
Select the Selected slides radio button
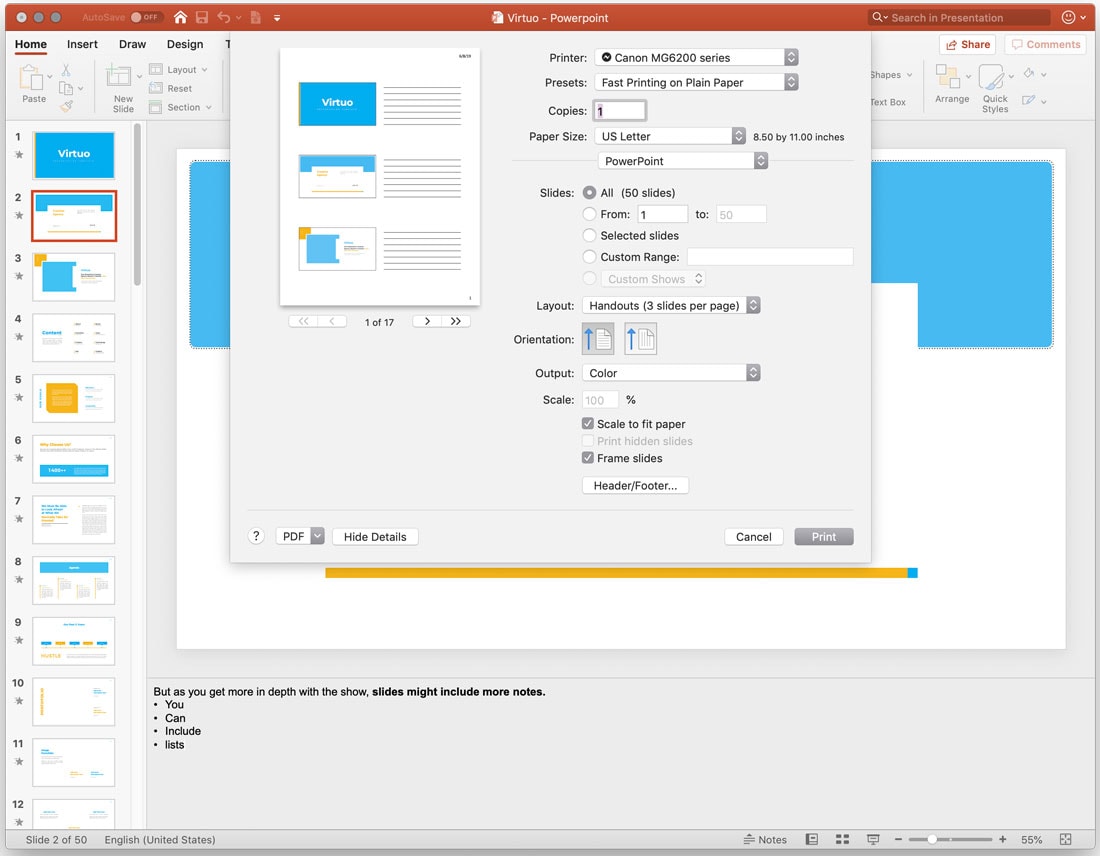(589, 235)
